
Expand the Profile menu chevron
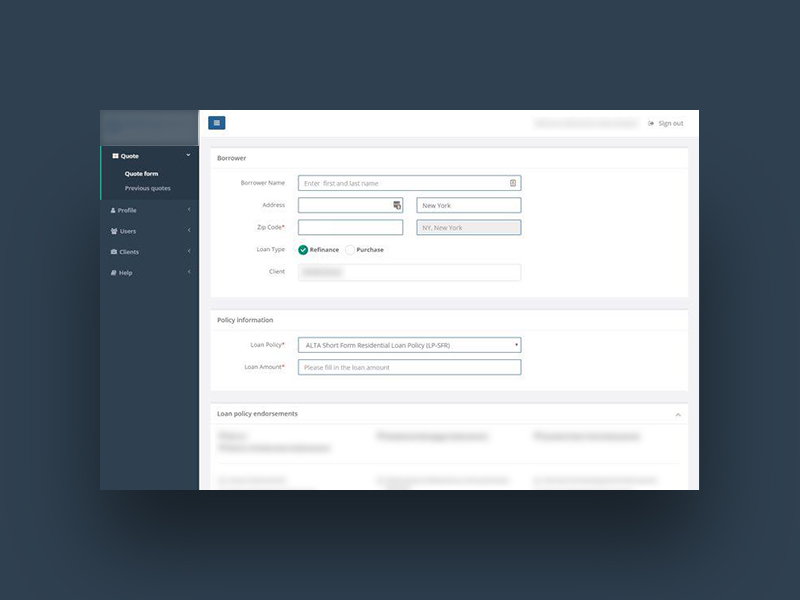click(189, 210)
